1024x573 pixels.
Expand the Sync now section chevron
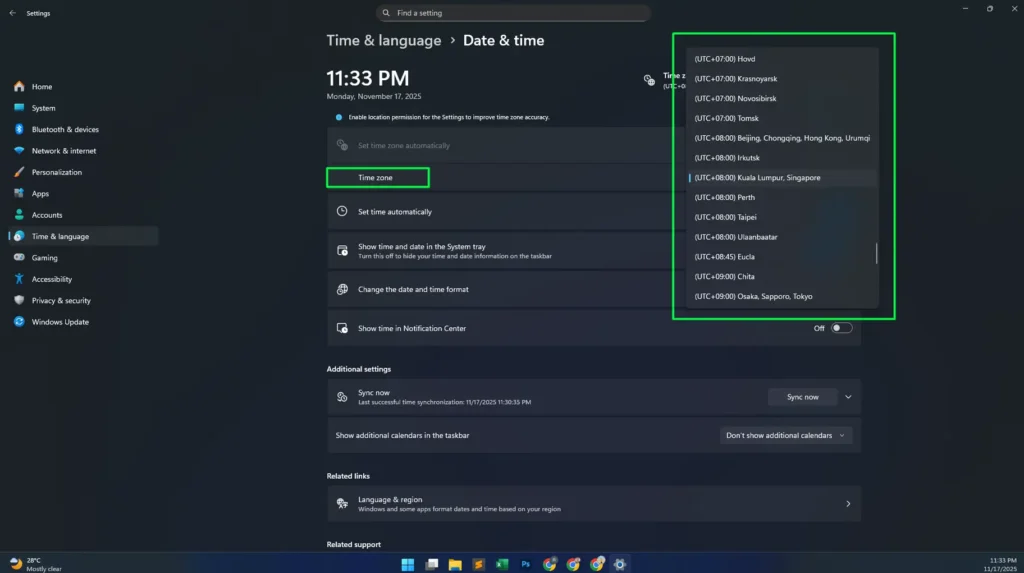[x=848, y=397]
